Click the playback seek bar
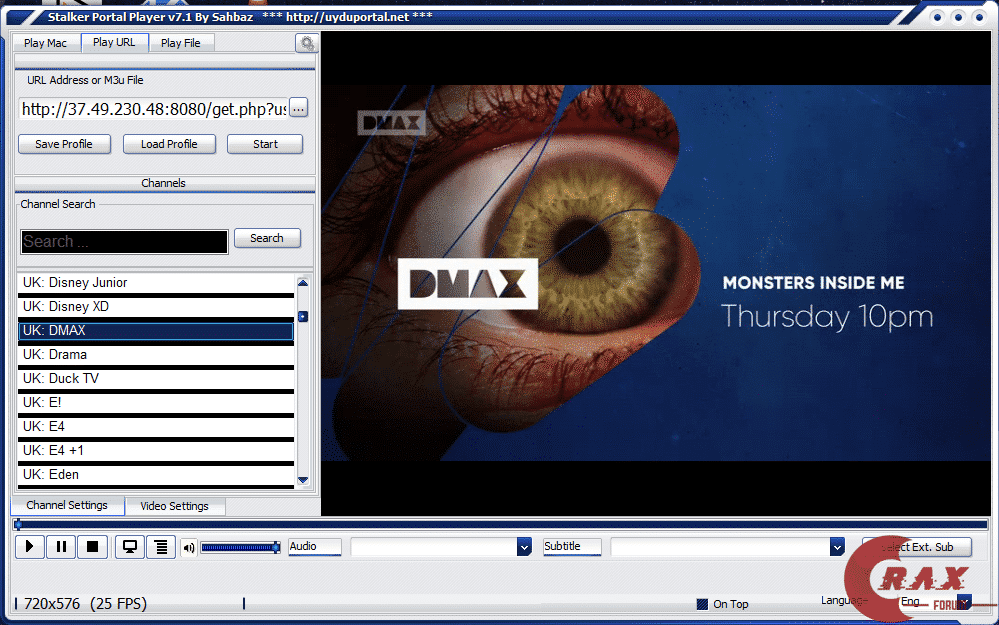This screenshot has width=999, height=625. coord(500,524)
